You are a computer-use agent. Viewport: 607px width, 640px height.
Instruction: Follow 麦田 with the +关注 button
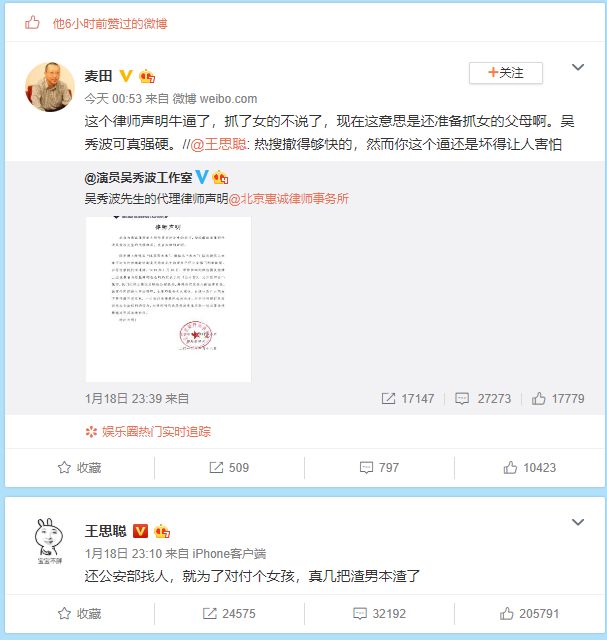tap(506, 73)
